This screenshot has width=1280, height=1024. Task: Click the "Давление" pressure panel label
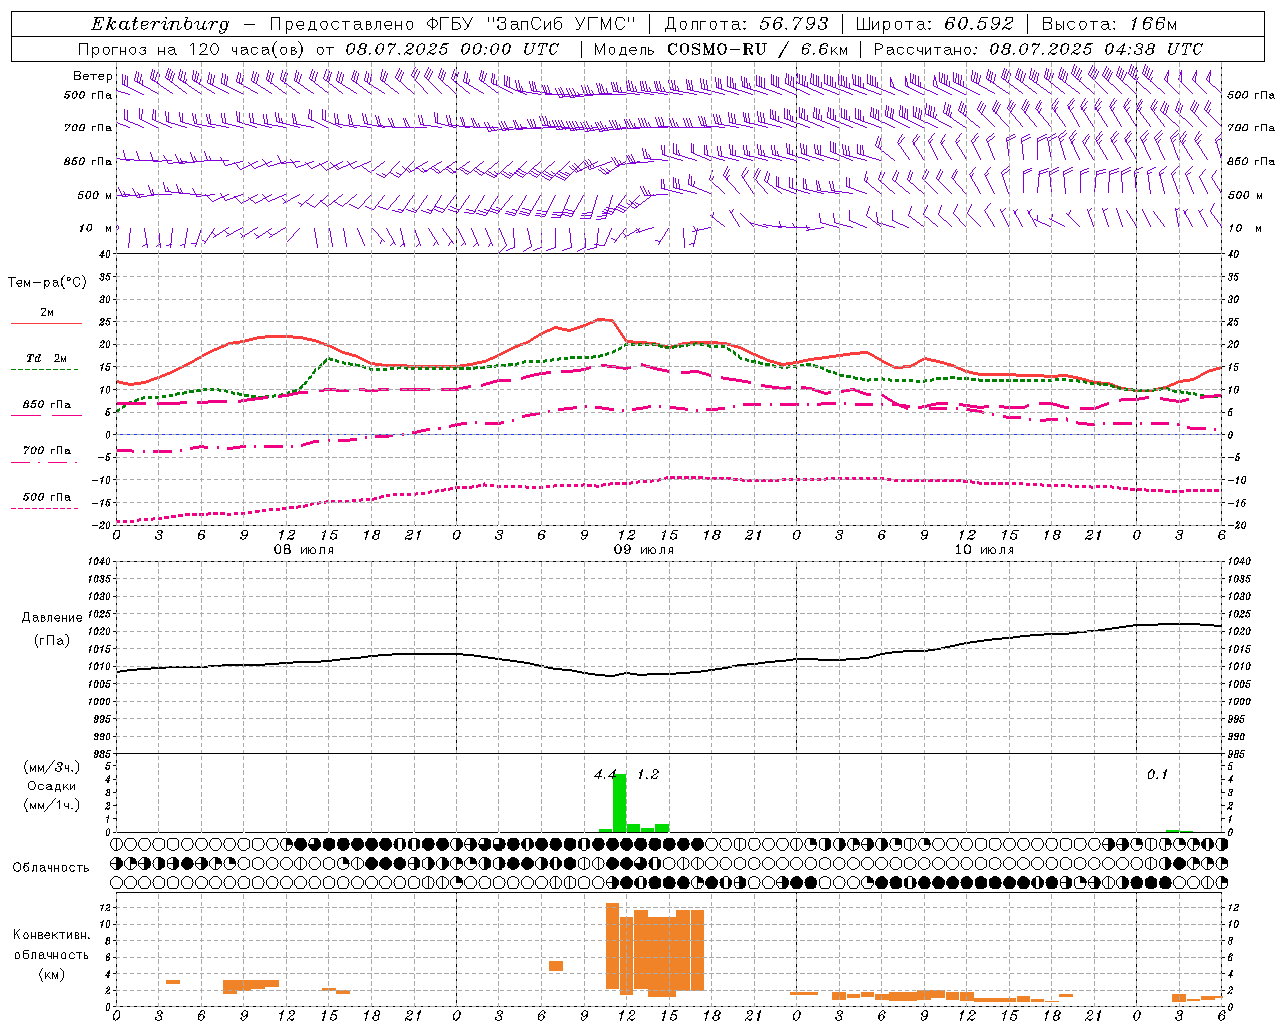pos(52,618)
